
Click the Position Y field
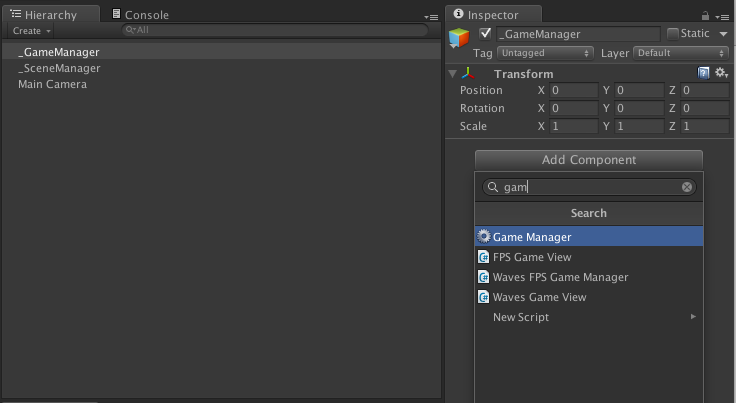pyautogui.click(x=639, y=90)
